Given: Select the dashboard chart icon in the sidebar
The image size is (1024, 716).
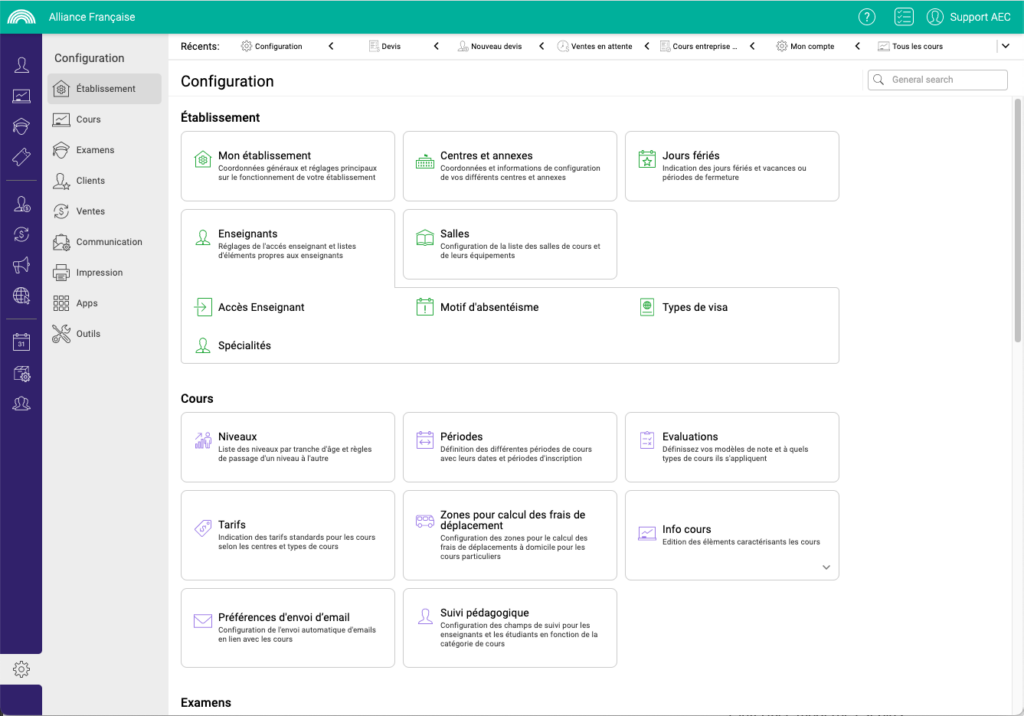Looking at the screenshot, I should tap(20, 94).
